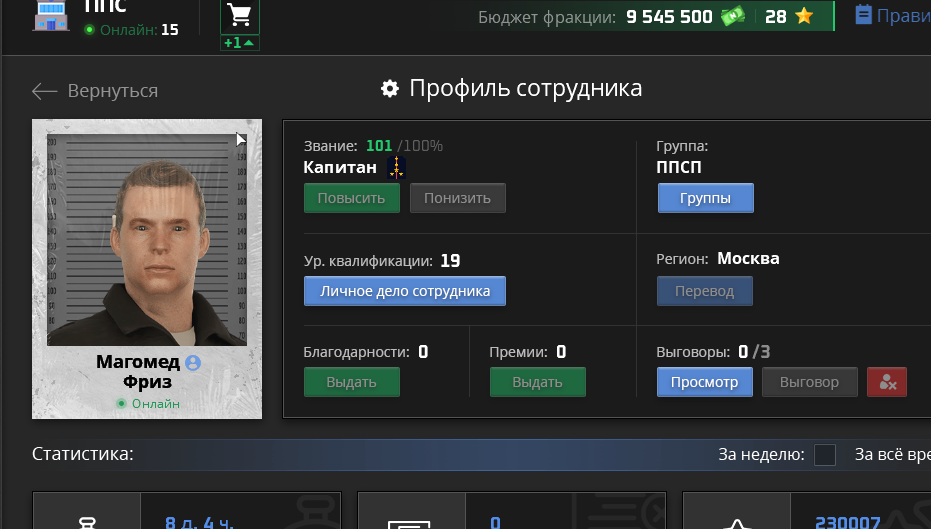Click the green money icon in budget

tap(733, 16)
